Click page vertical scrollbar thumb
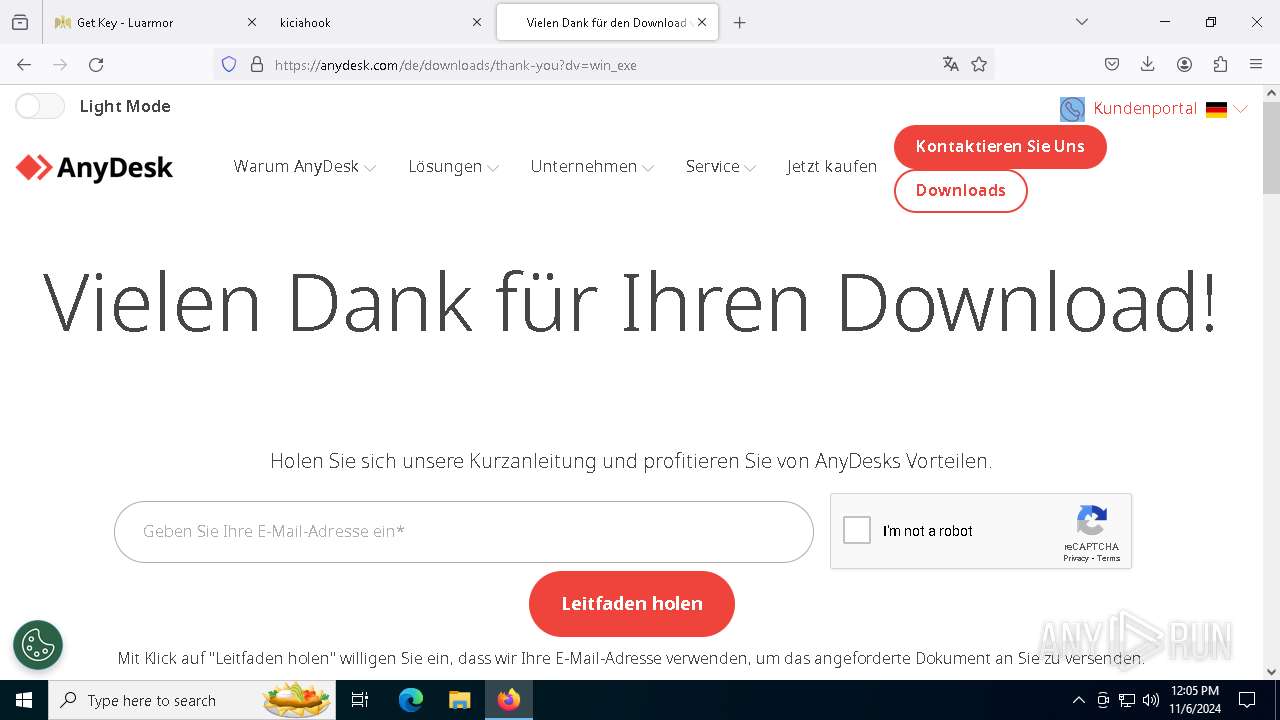1280x720 pixels. coord(1271,148)
